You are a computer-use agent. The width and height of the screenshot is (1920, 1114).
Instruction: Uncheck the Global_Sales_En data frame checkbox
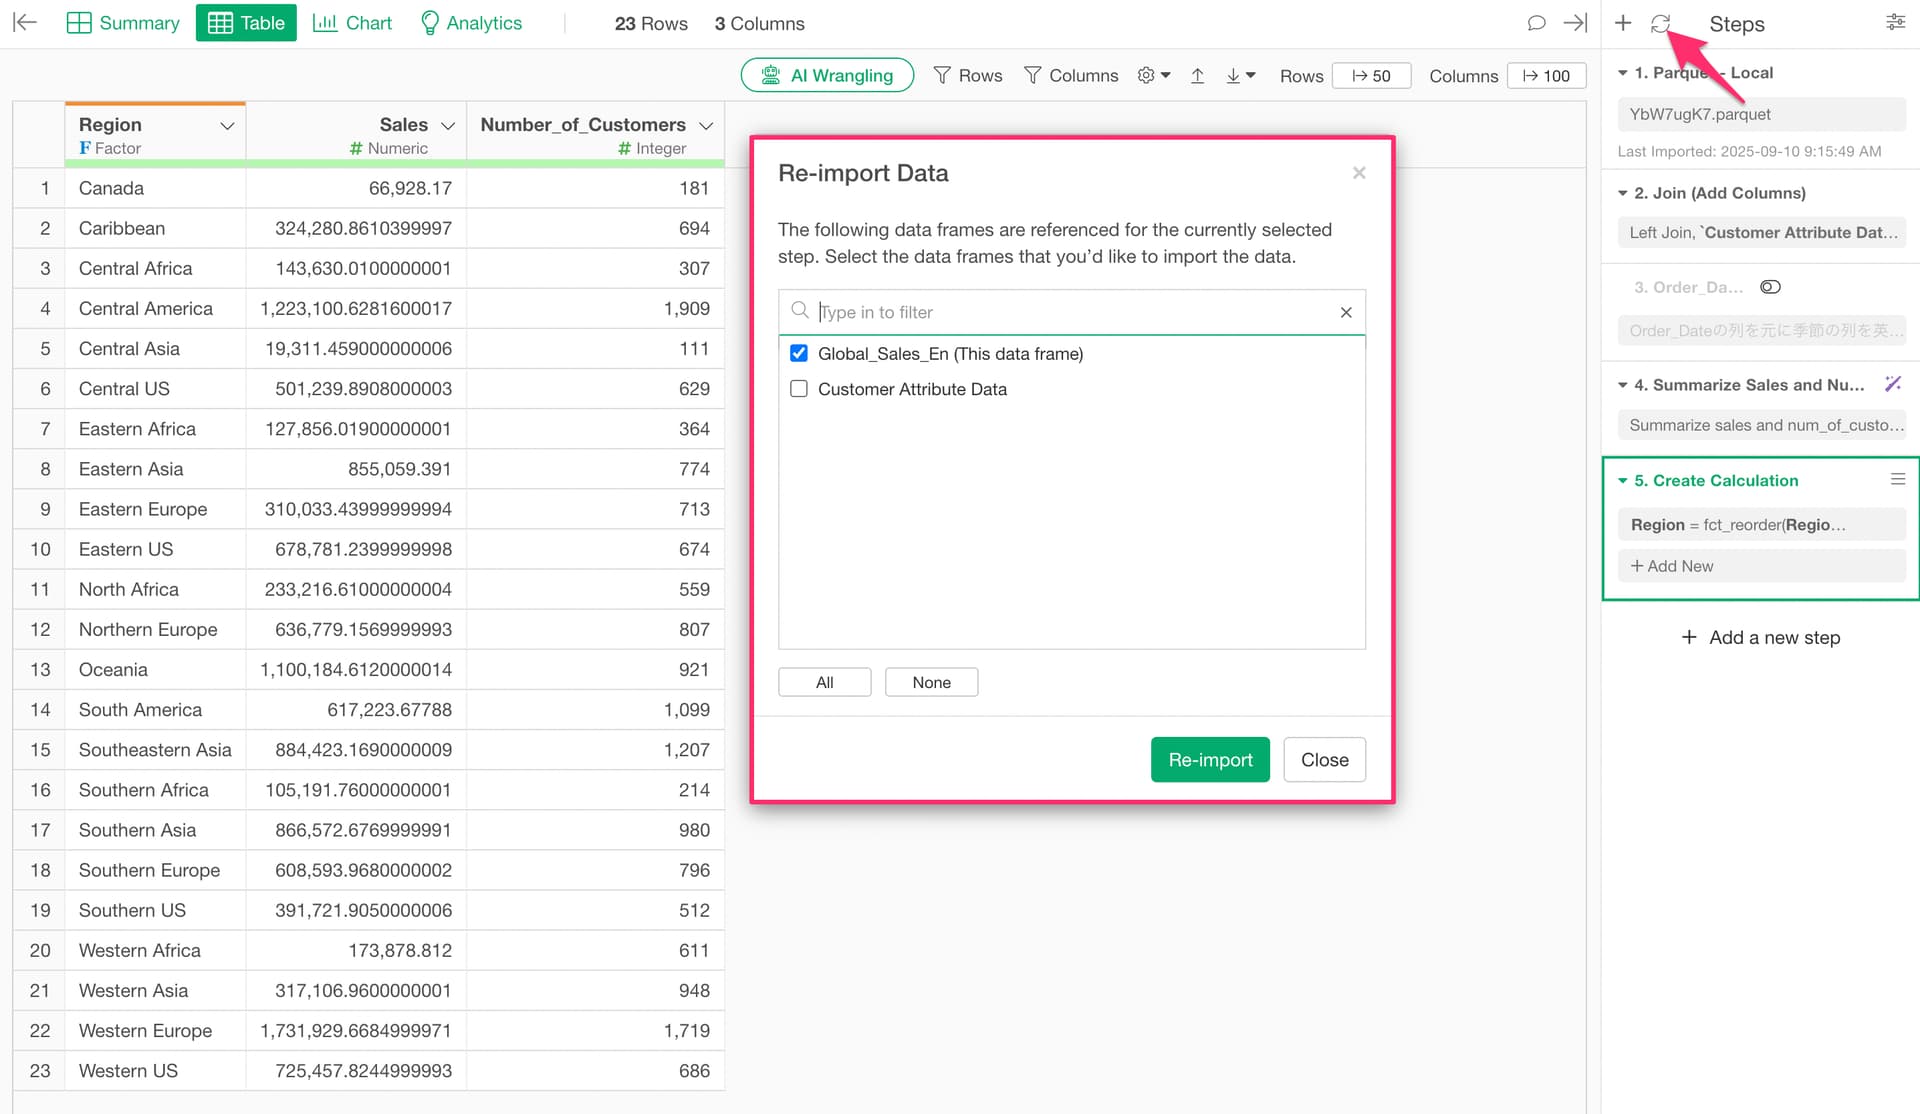(799, 353)
